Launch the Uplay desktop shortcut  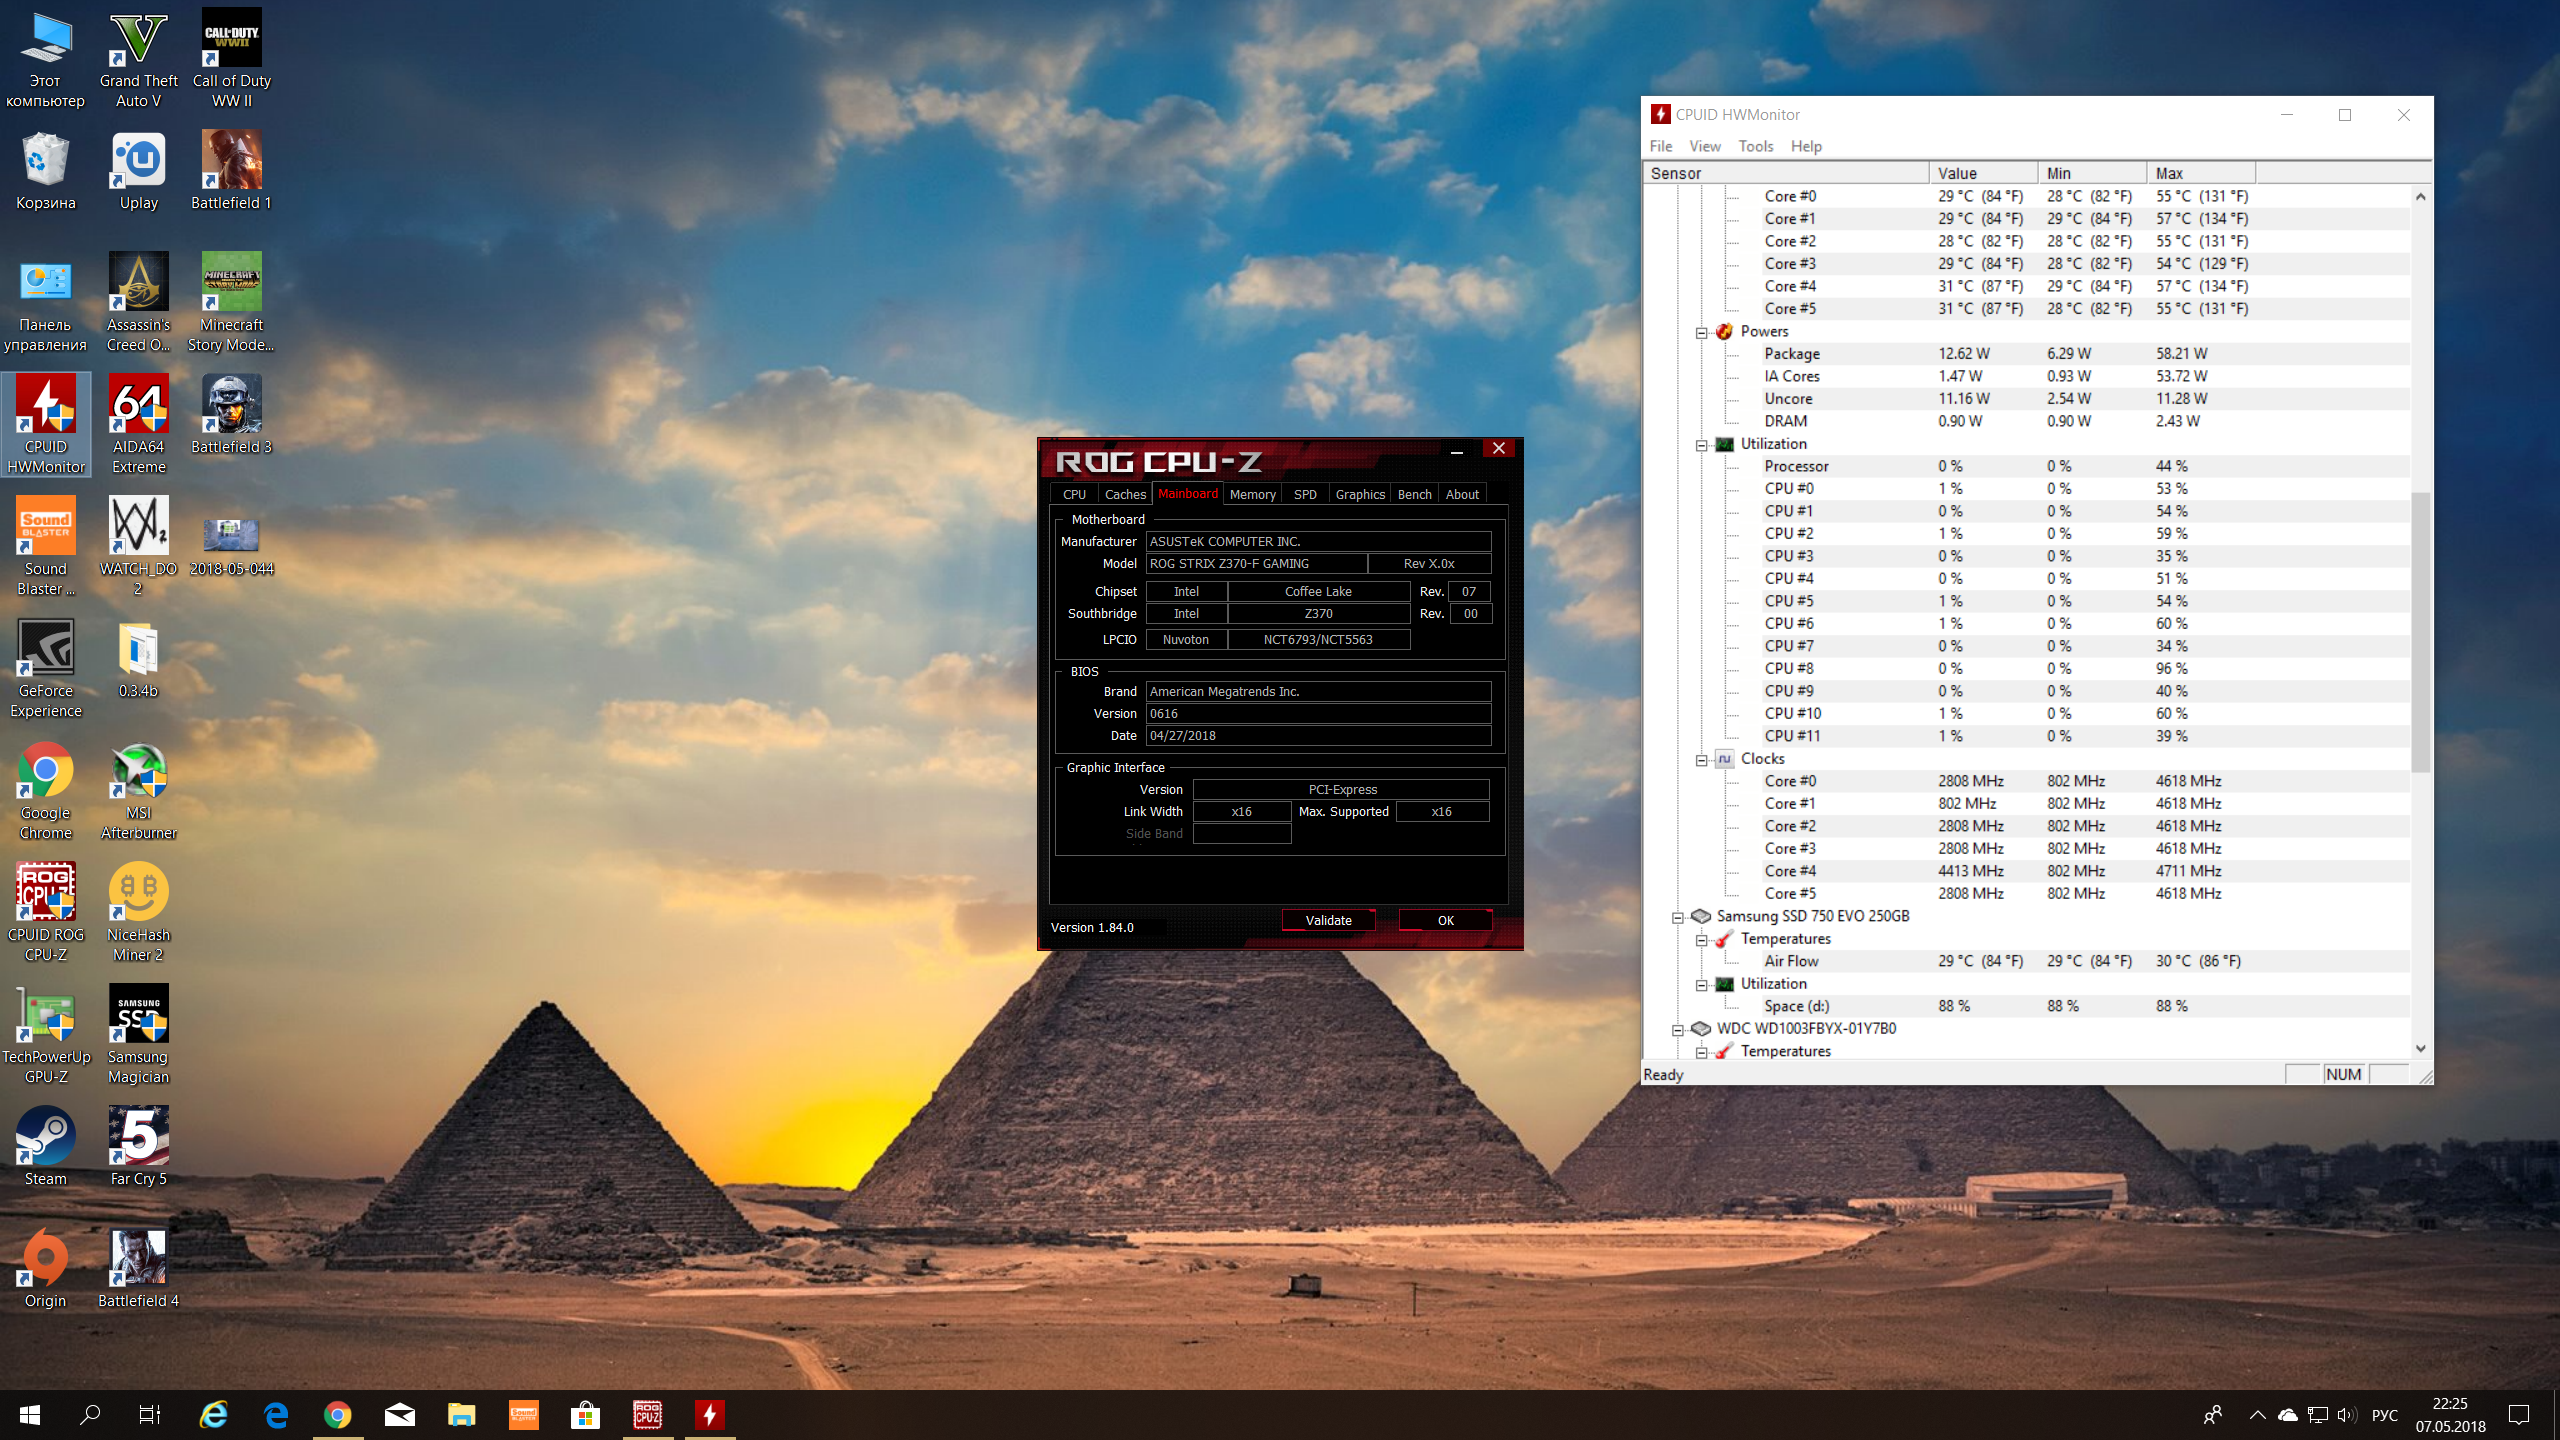click(x=138, y=161)
